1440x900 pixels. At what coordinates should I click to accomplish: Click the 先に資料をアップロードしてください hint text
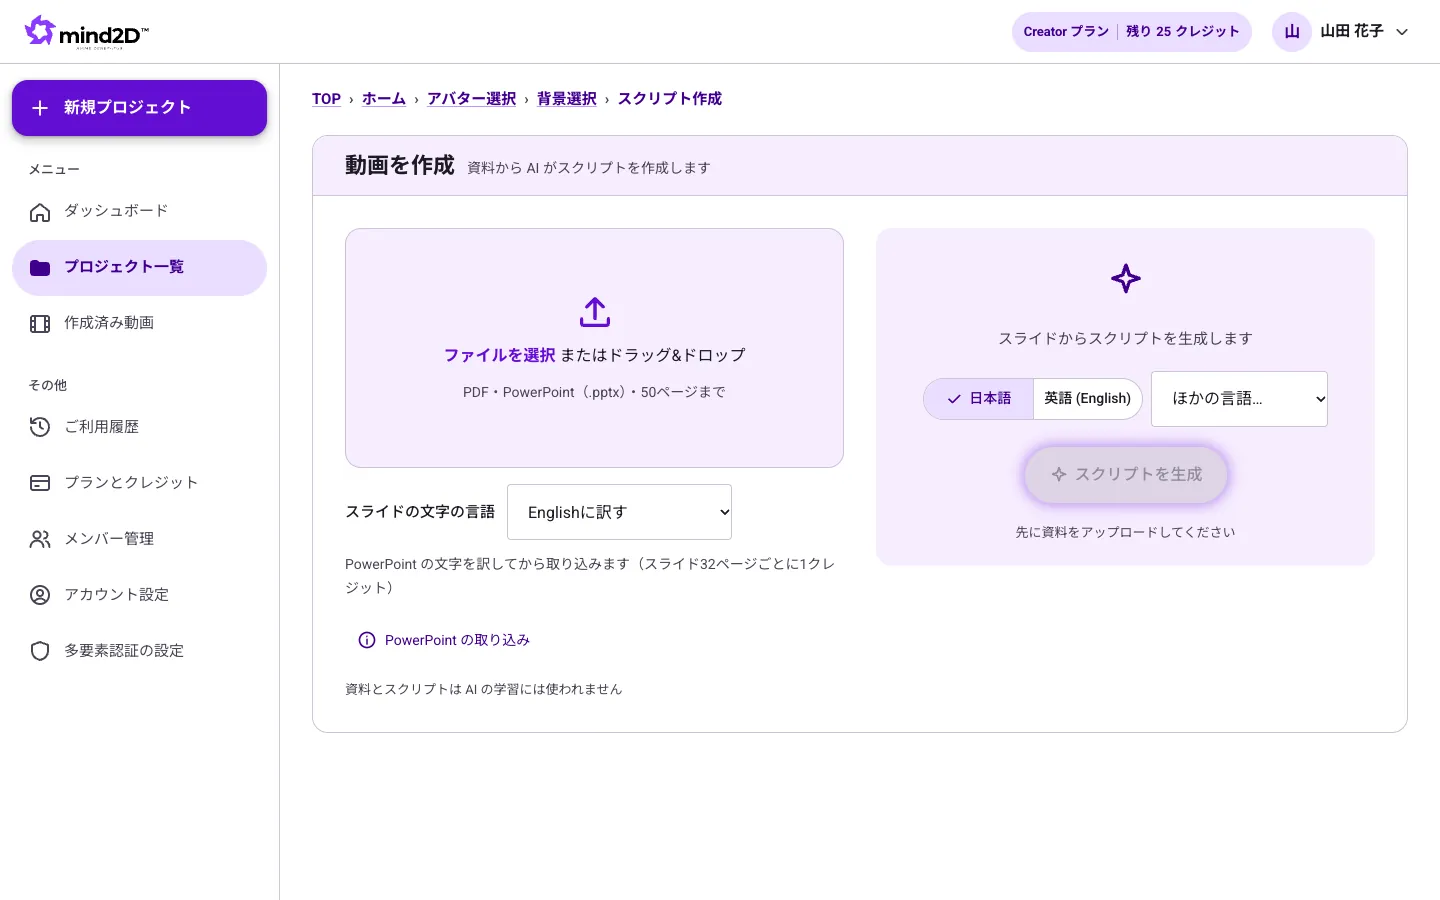tap(1126, 532)
